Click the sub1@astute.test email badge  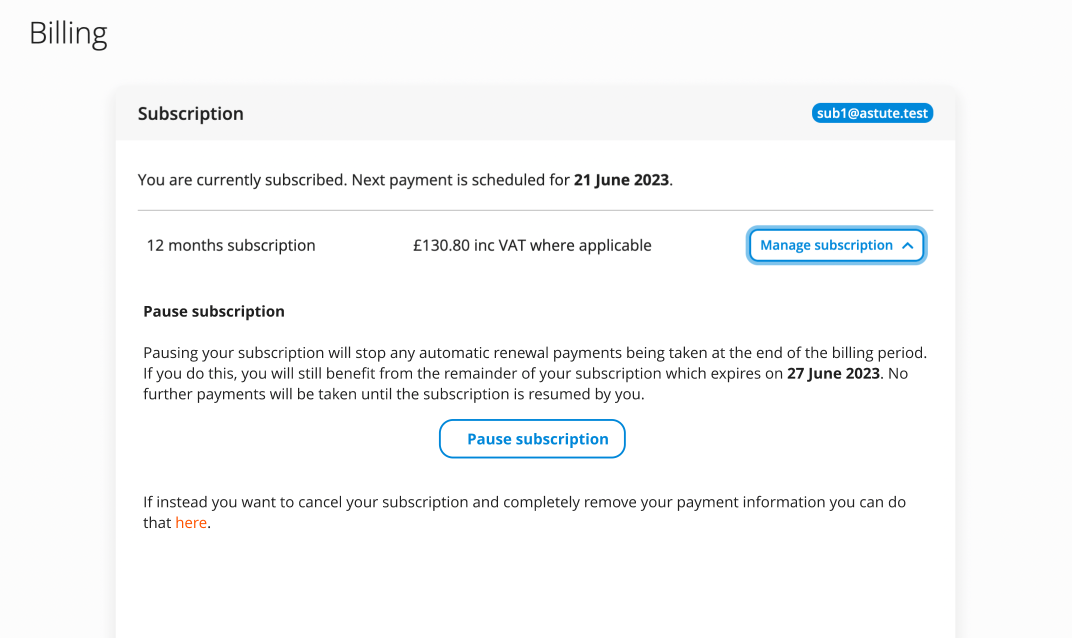point(872,114)
